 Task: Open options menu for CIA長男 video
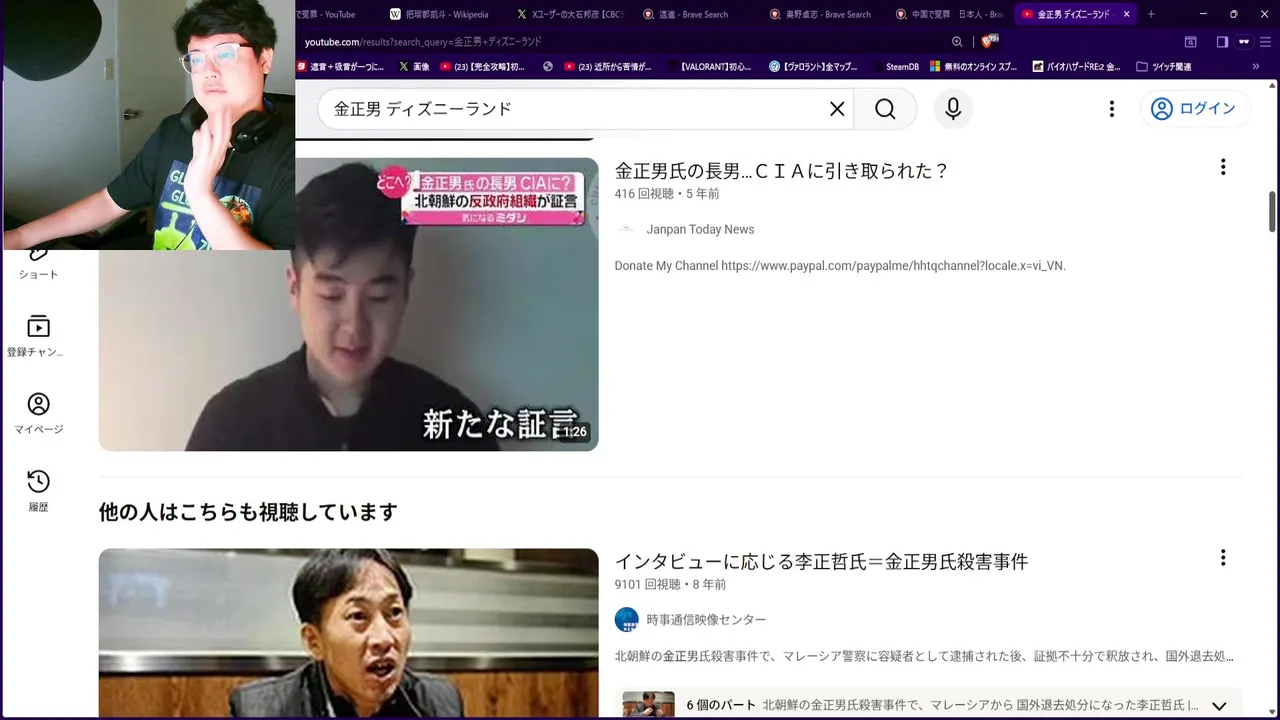point(1222,167)
